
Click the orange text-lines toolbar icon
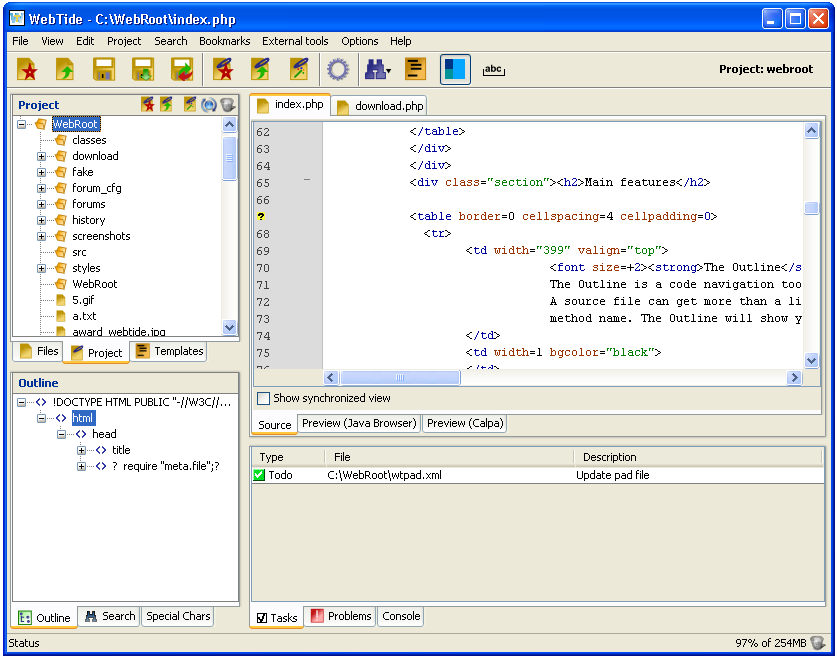pos(415,69)
